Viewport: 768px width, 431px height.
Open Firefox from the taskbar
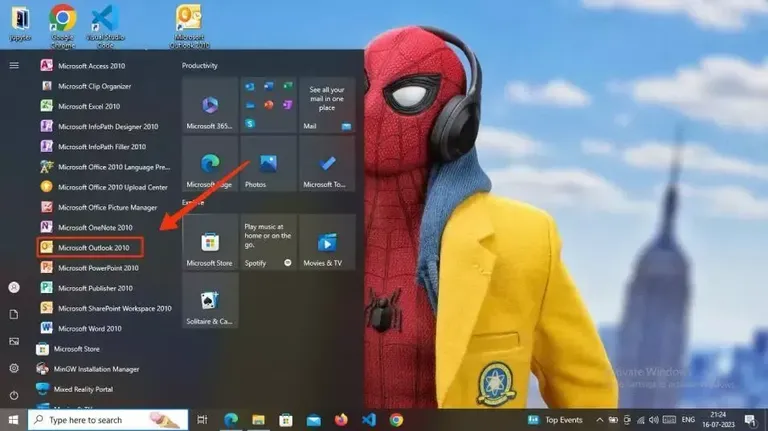coord(341,420)
